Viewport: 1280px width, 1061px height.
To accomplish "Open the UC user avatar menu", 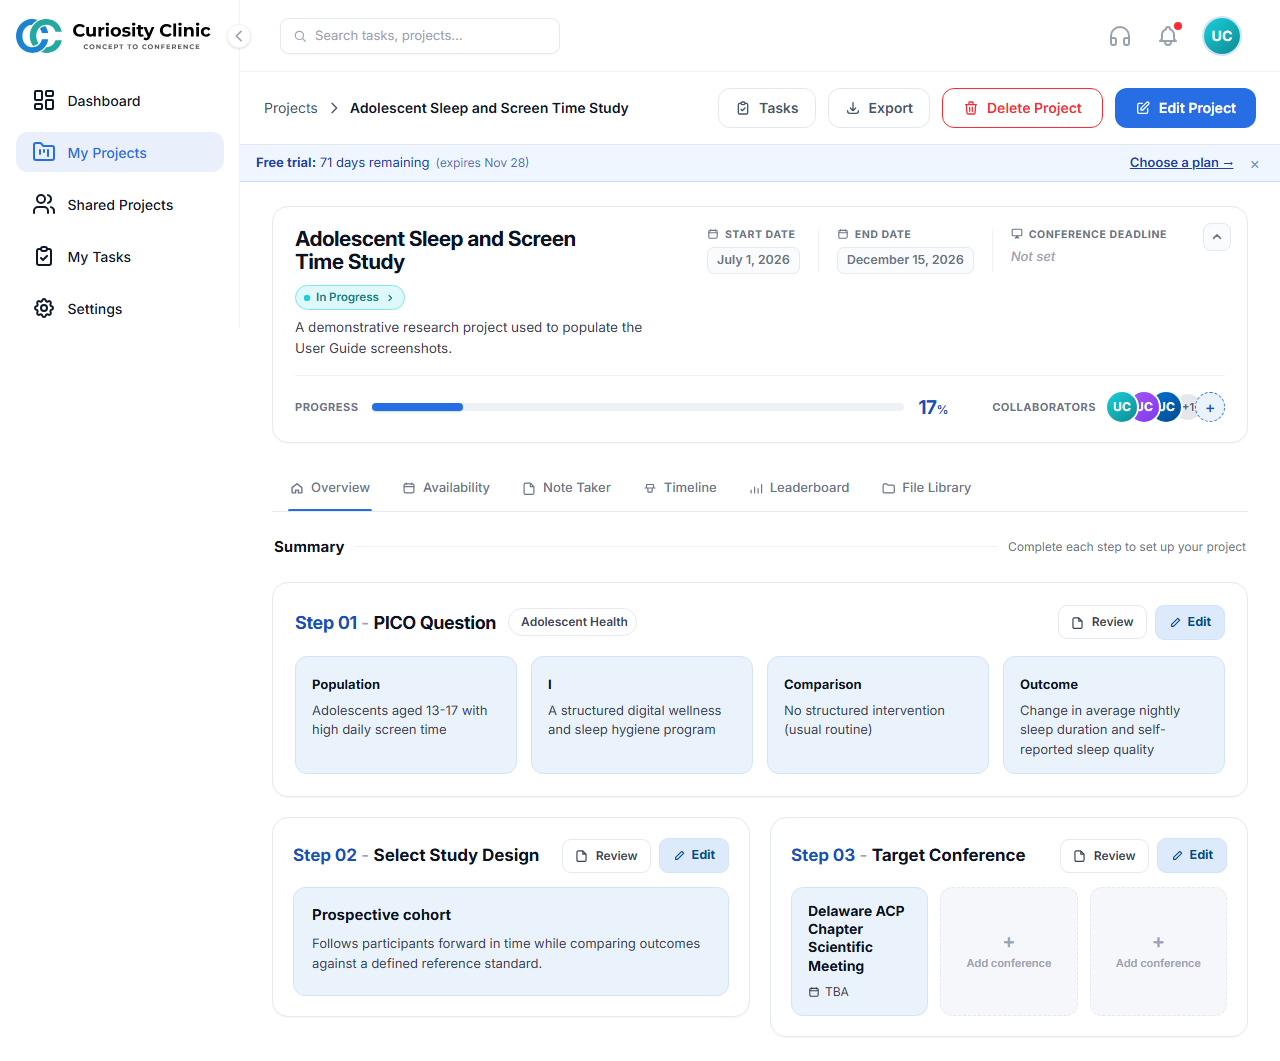I will [x=1222, y=36].
